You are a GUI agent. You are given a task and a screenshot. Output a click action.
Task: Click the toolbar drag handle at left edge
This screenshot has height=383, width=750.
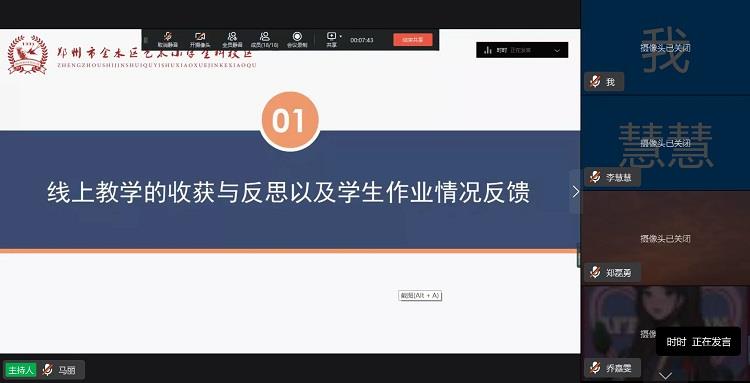tap(146, 40)
